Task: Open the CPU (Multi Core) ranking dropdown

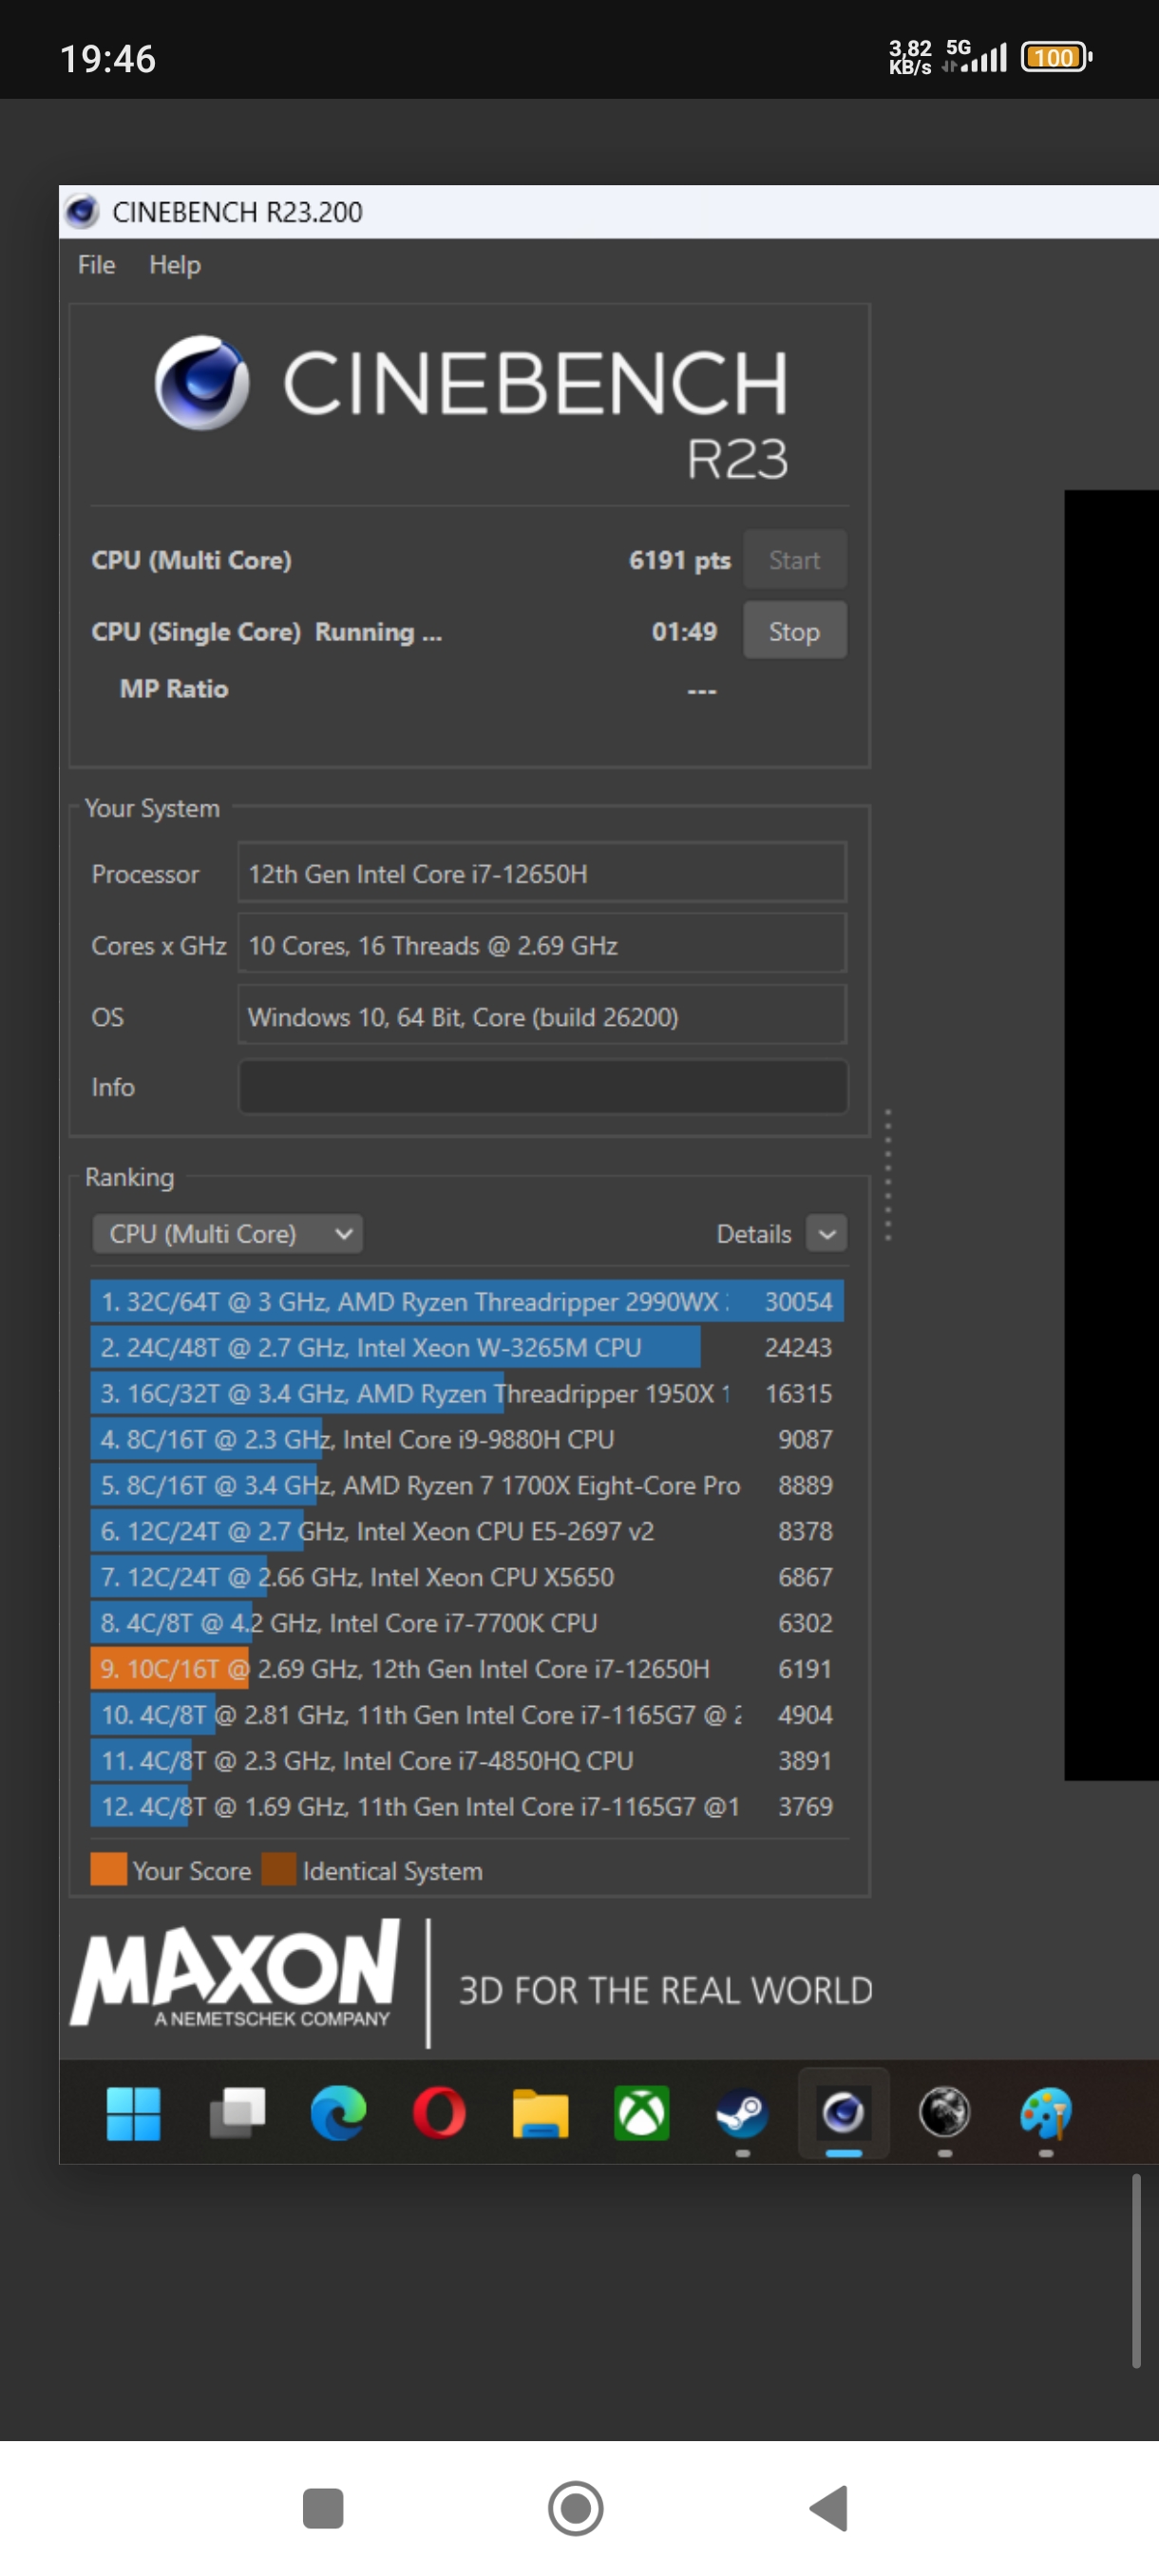Action: click(x=227, y=1234)
